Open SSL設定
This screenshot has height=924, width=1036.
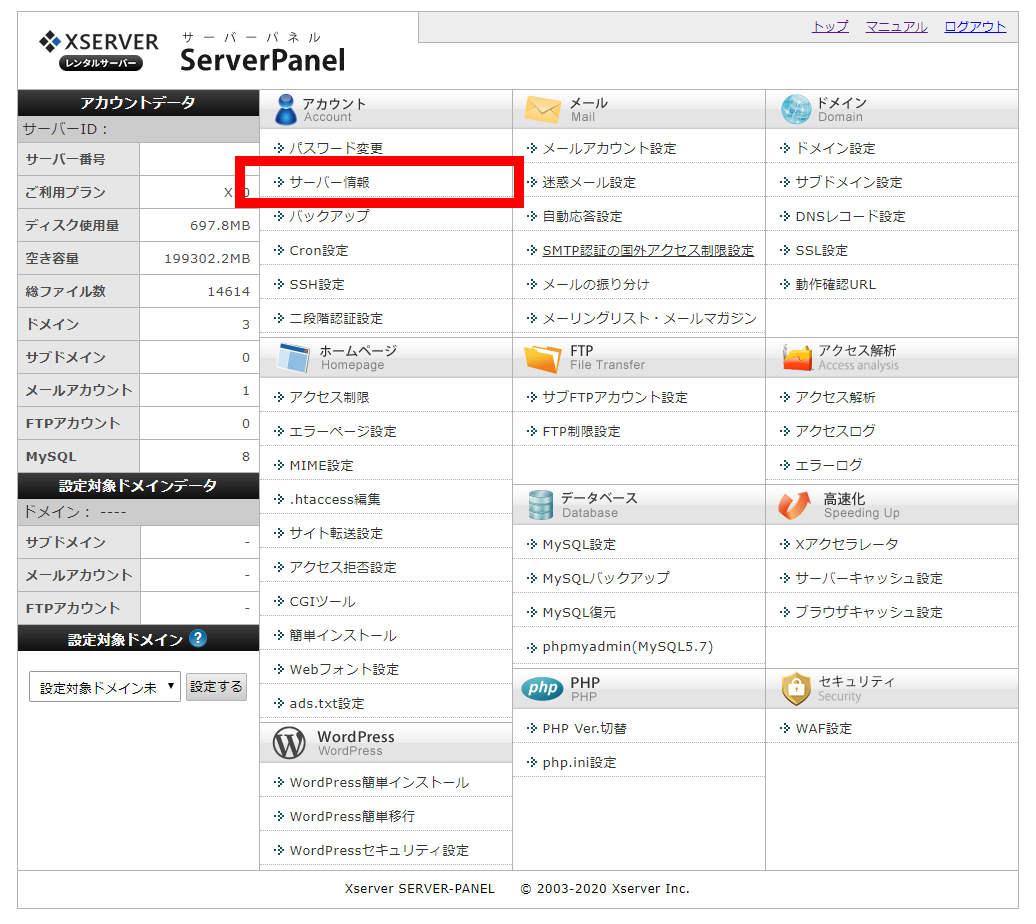coord(821,250)
